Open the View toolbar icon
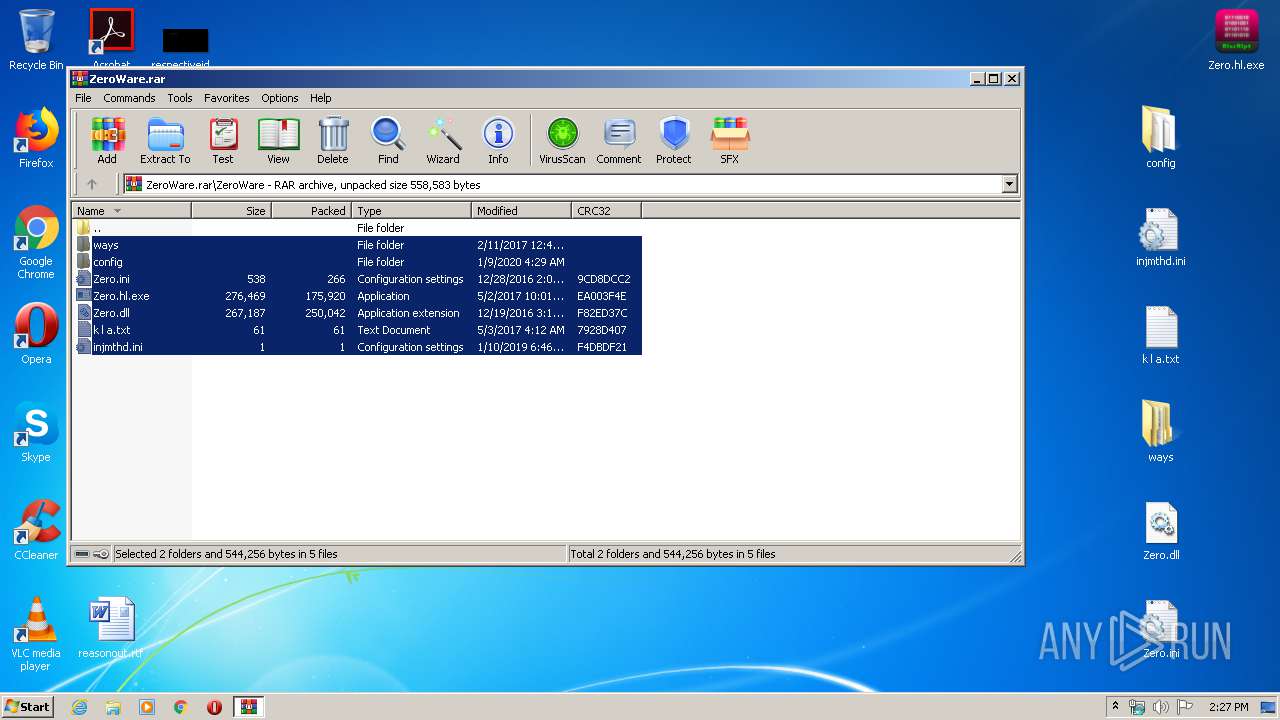Image resolution: width=1280 pixels, height=720 pixels. point(278,140)
